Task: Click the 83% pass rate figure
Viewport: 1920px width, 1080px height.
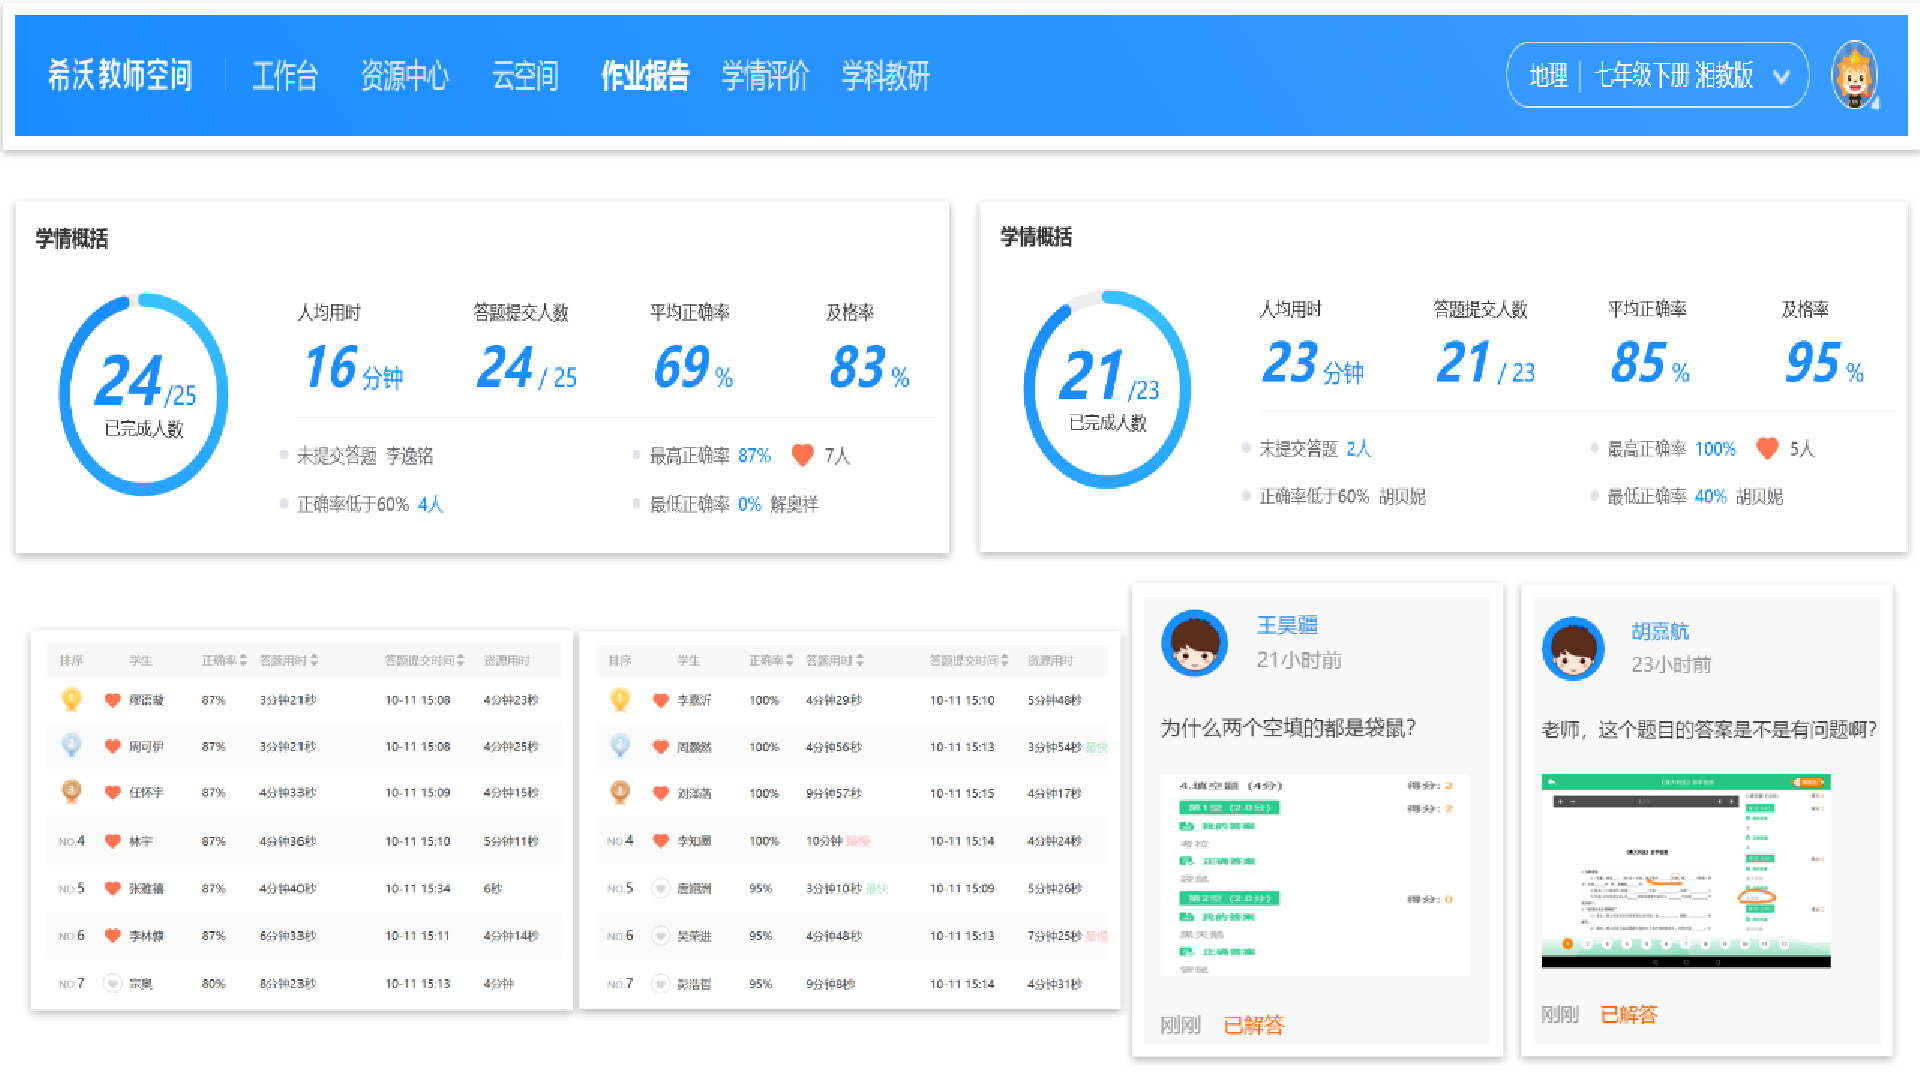Action: pyautogui.click(x=869, y=368)
